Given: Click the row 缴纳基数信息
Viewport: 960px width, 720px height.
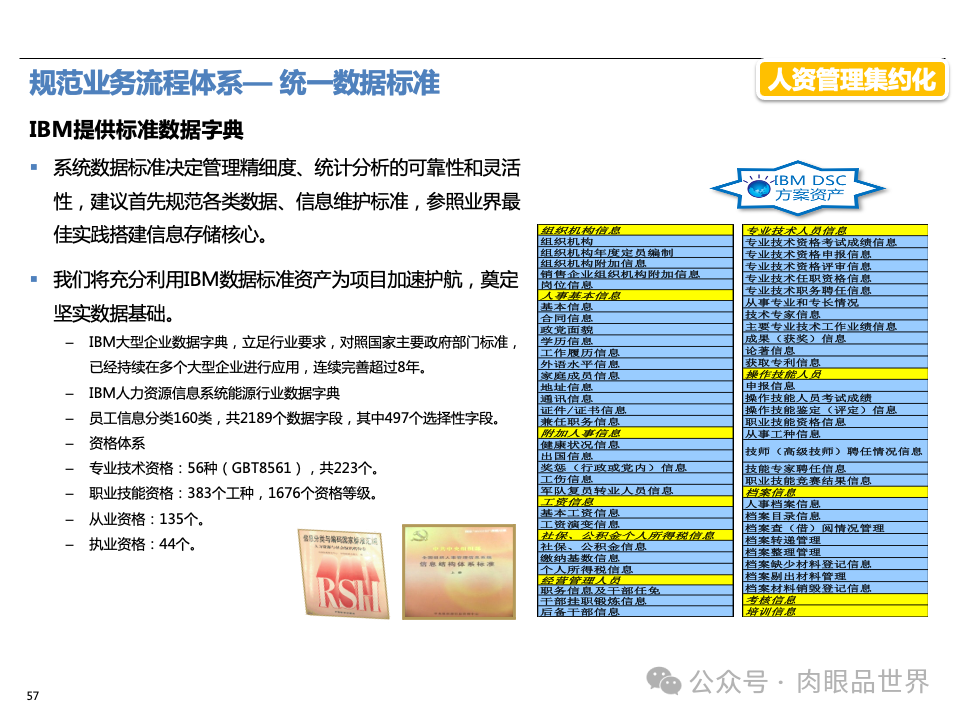Looking at the screenshot, I should click(x=635, y=558).
